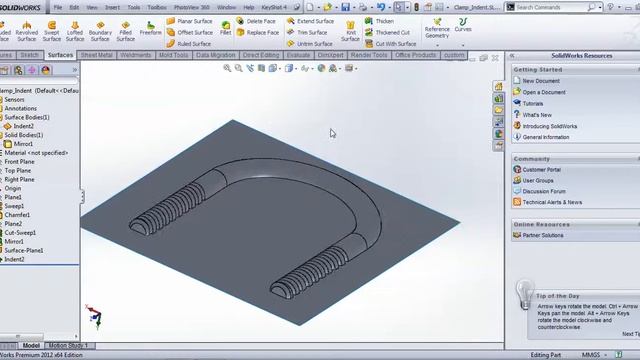This screenshot has width=640, height=360.
Task: Open the Curves dropdown
Action: click(463, 46)
